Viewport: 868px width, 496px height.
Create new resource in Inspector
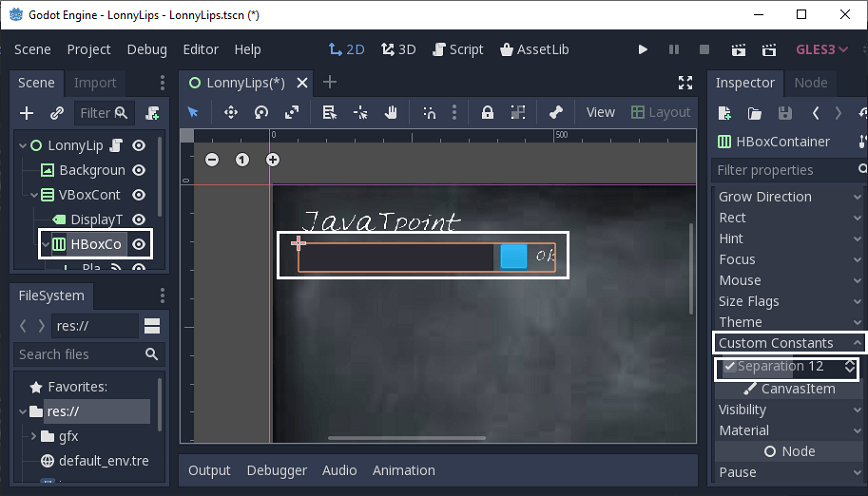(x=725, y=113)
